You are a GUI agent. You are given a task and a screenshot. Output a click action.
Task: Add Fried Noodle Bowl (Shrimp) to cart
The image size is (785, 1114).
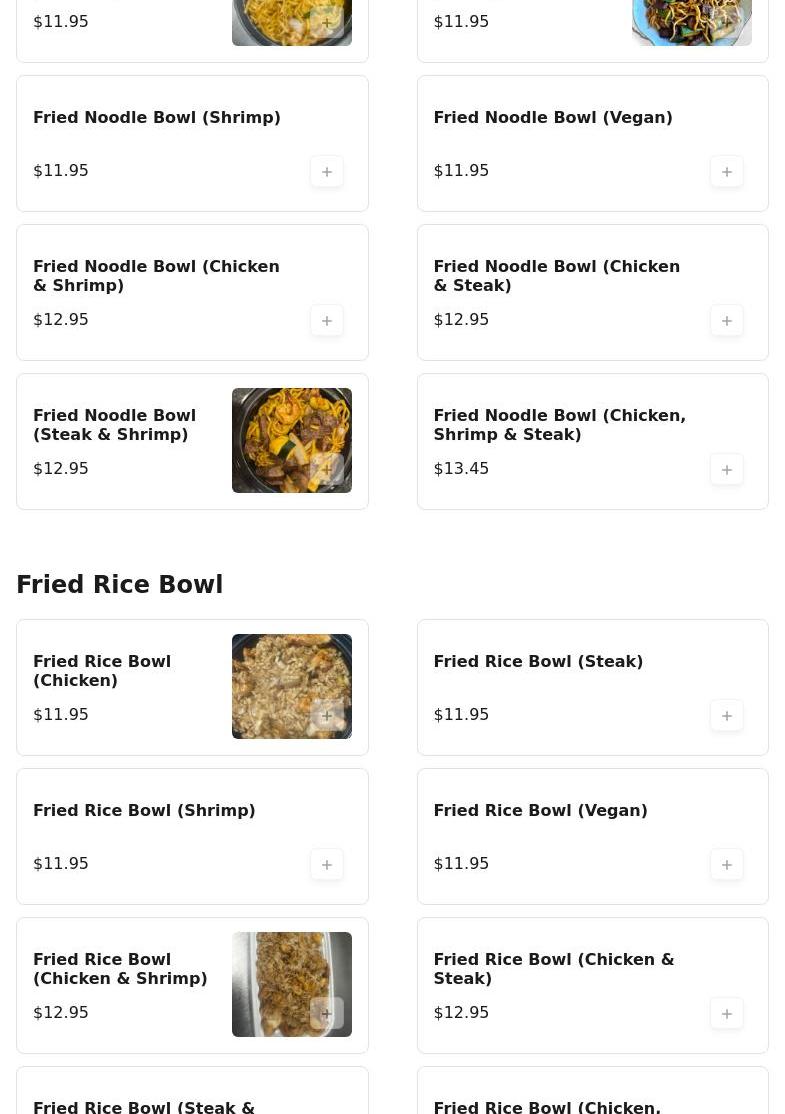click(327, 172)
